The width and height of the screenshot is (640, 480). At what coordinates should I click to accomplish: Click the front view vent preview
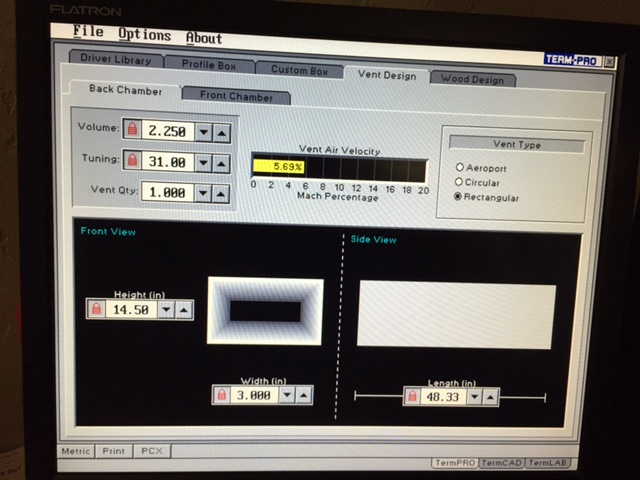[265, 311]
